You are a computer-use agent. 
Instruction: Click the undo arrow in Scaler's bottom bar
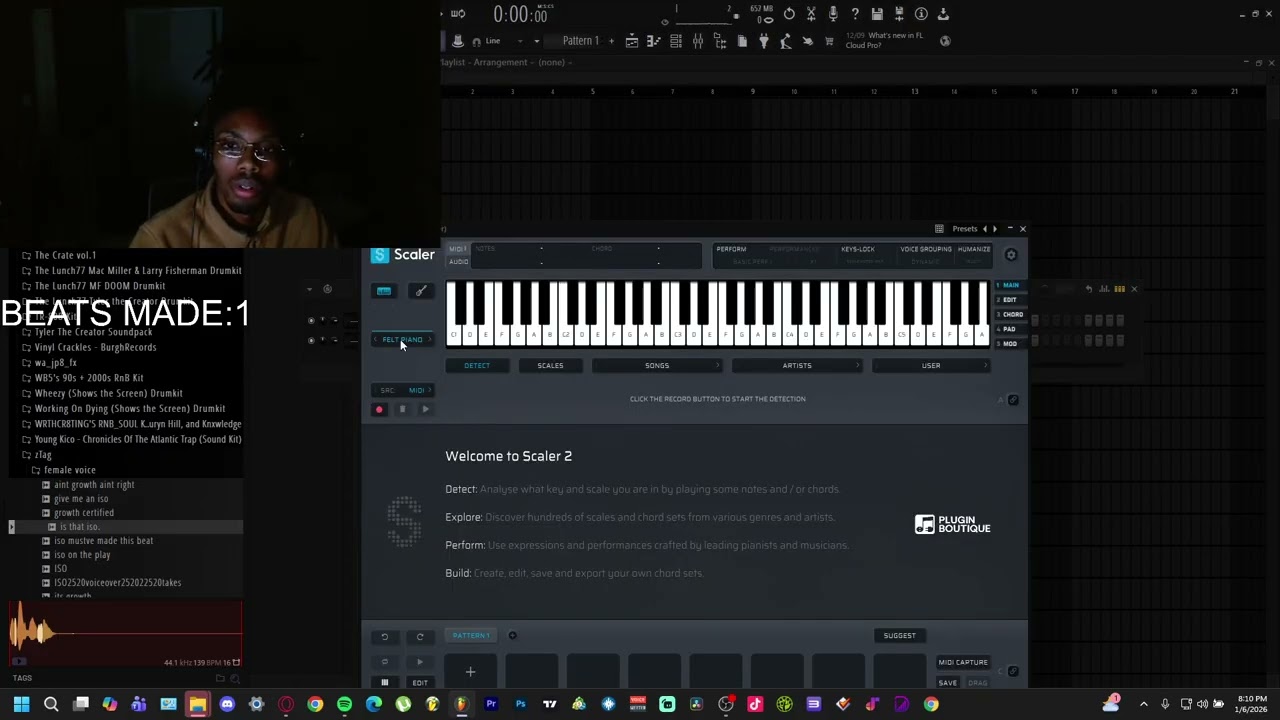tap(384, 636)
